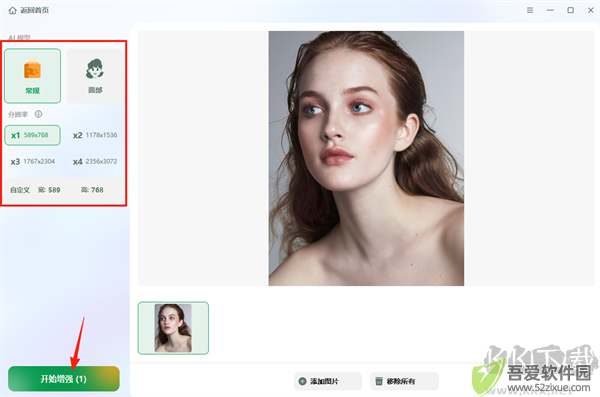
Task: Click the main portrait preview image
Action: pyautogui.click(x=366, y=158)
